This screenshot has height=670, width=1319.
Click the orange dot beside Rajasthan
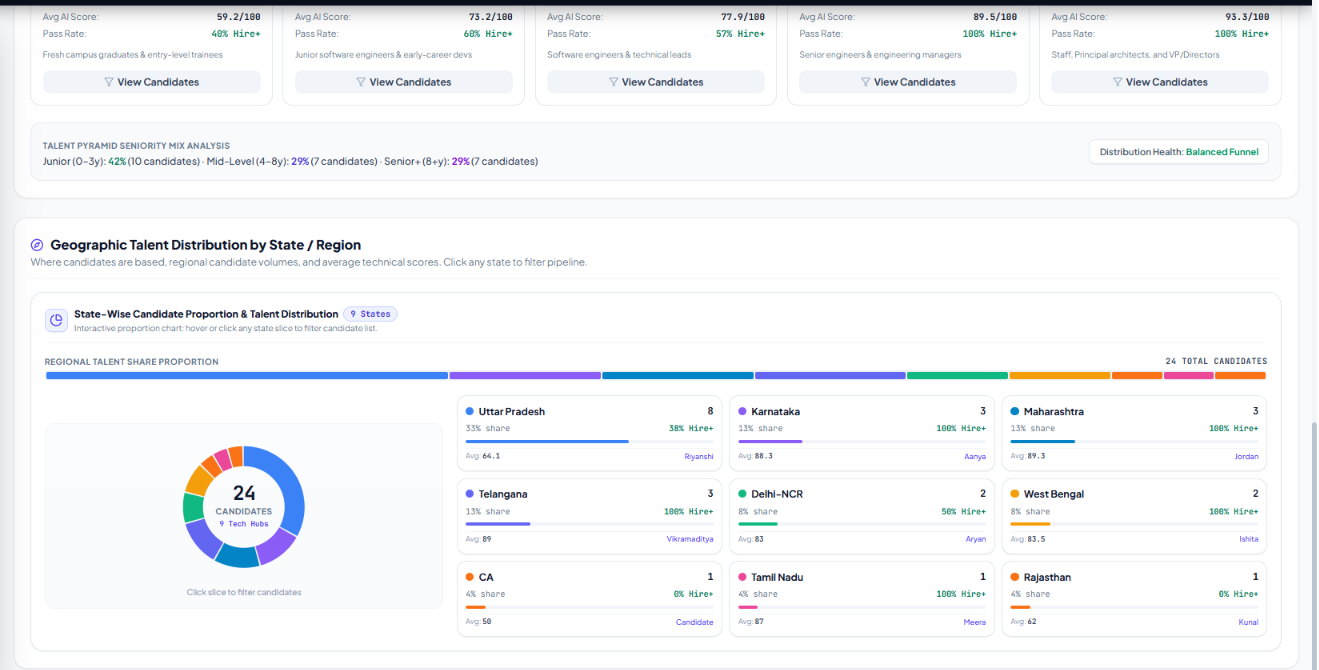click(x=1014, y=577)
